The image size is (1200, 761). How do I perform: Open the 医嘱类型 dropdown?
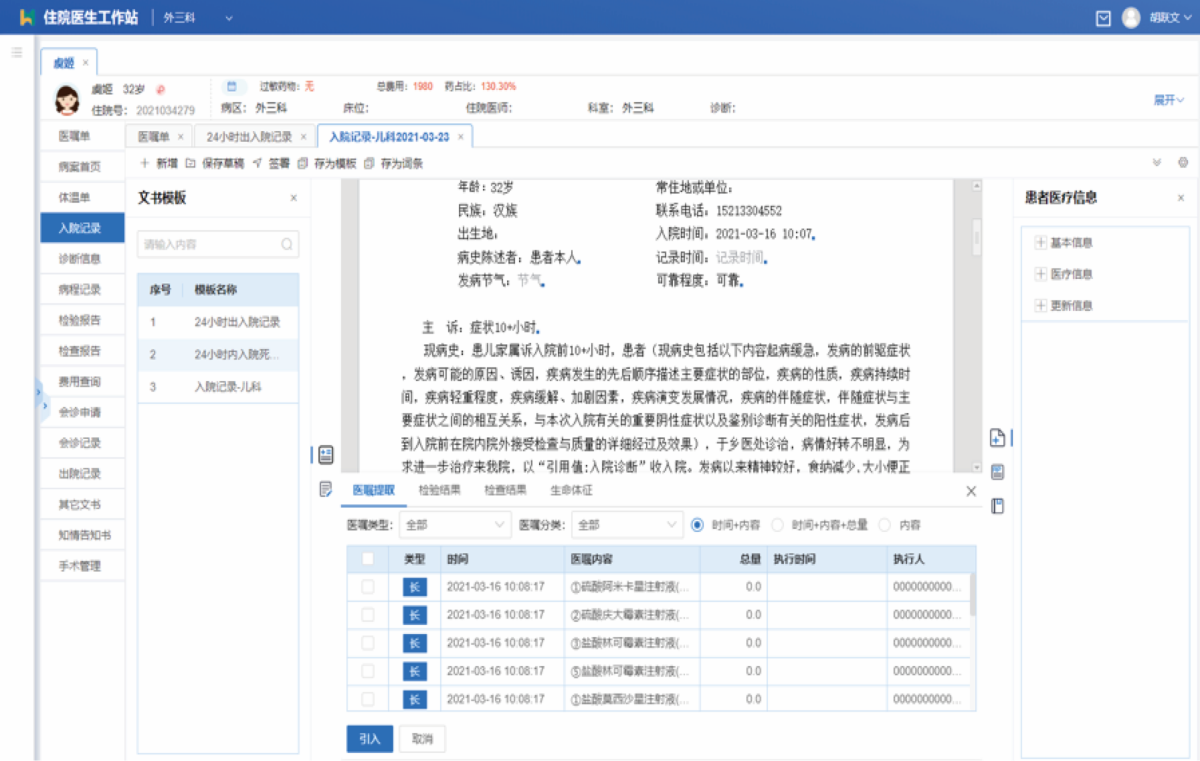456,525
